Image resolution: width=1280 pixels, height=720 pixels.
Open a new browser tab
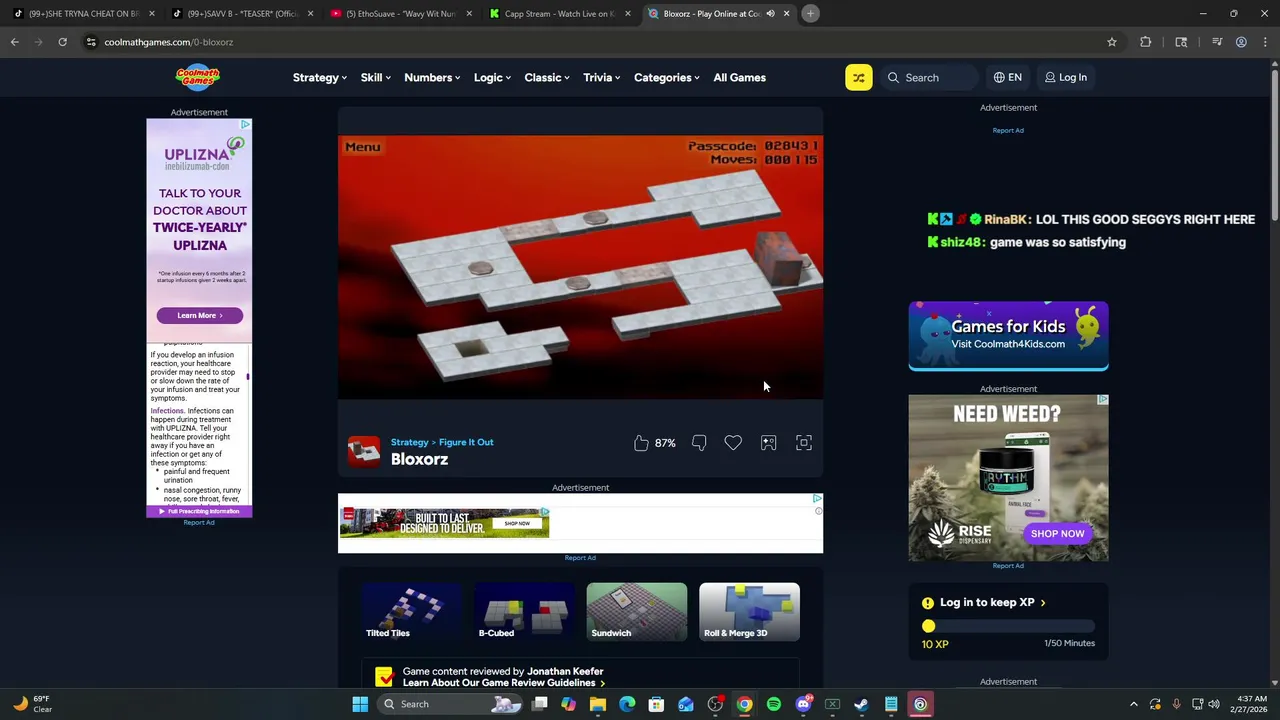click(x=811, y=13)
